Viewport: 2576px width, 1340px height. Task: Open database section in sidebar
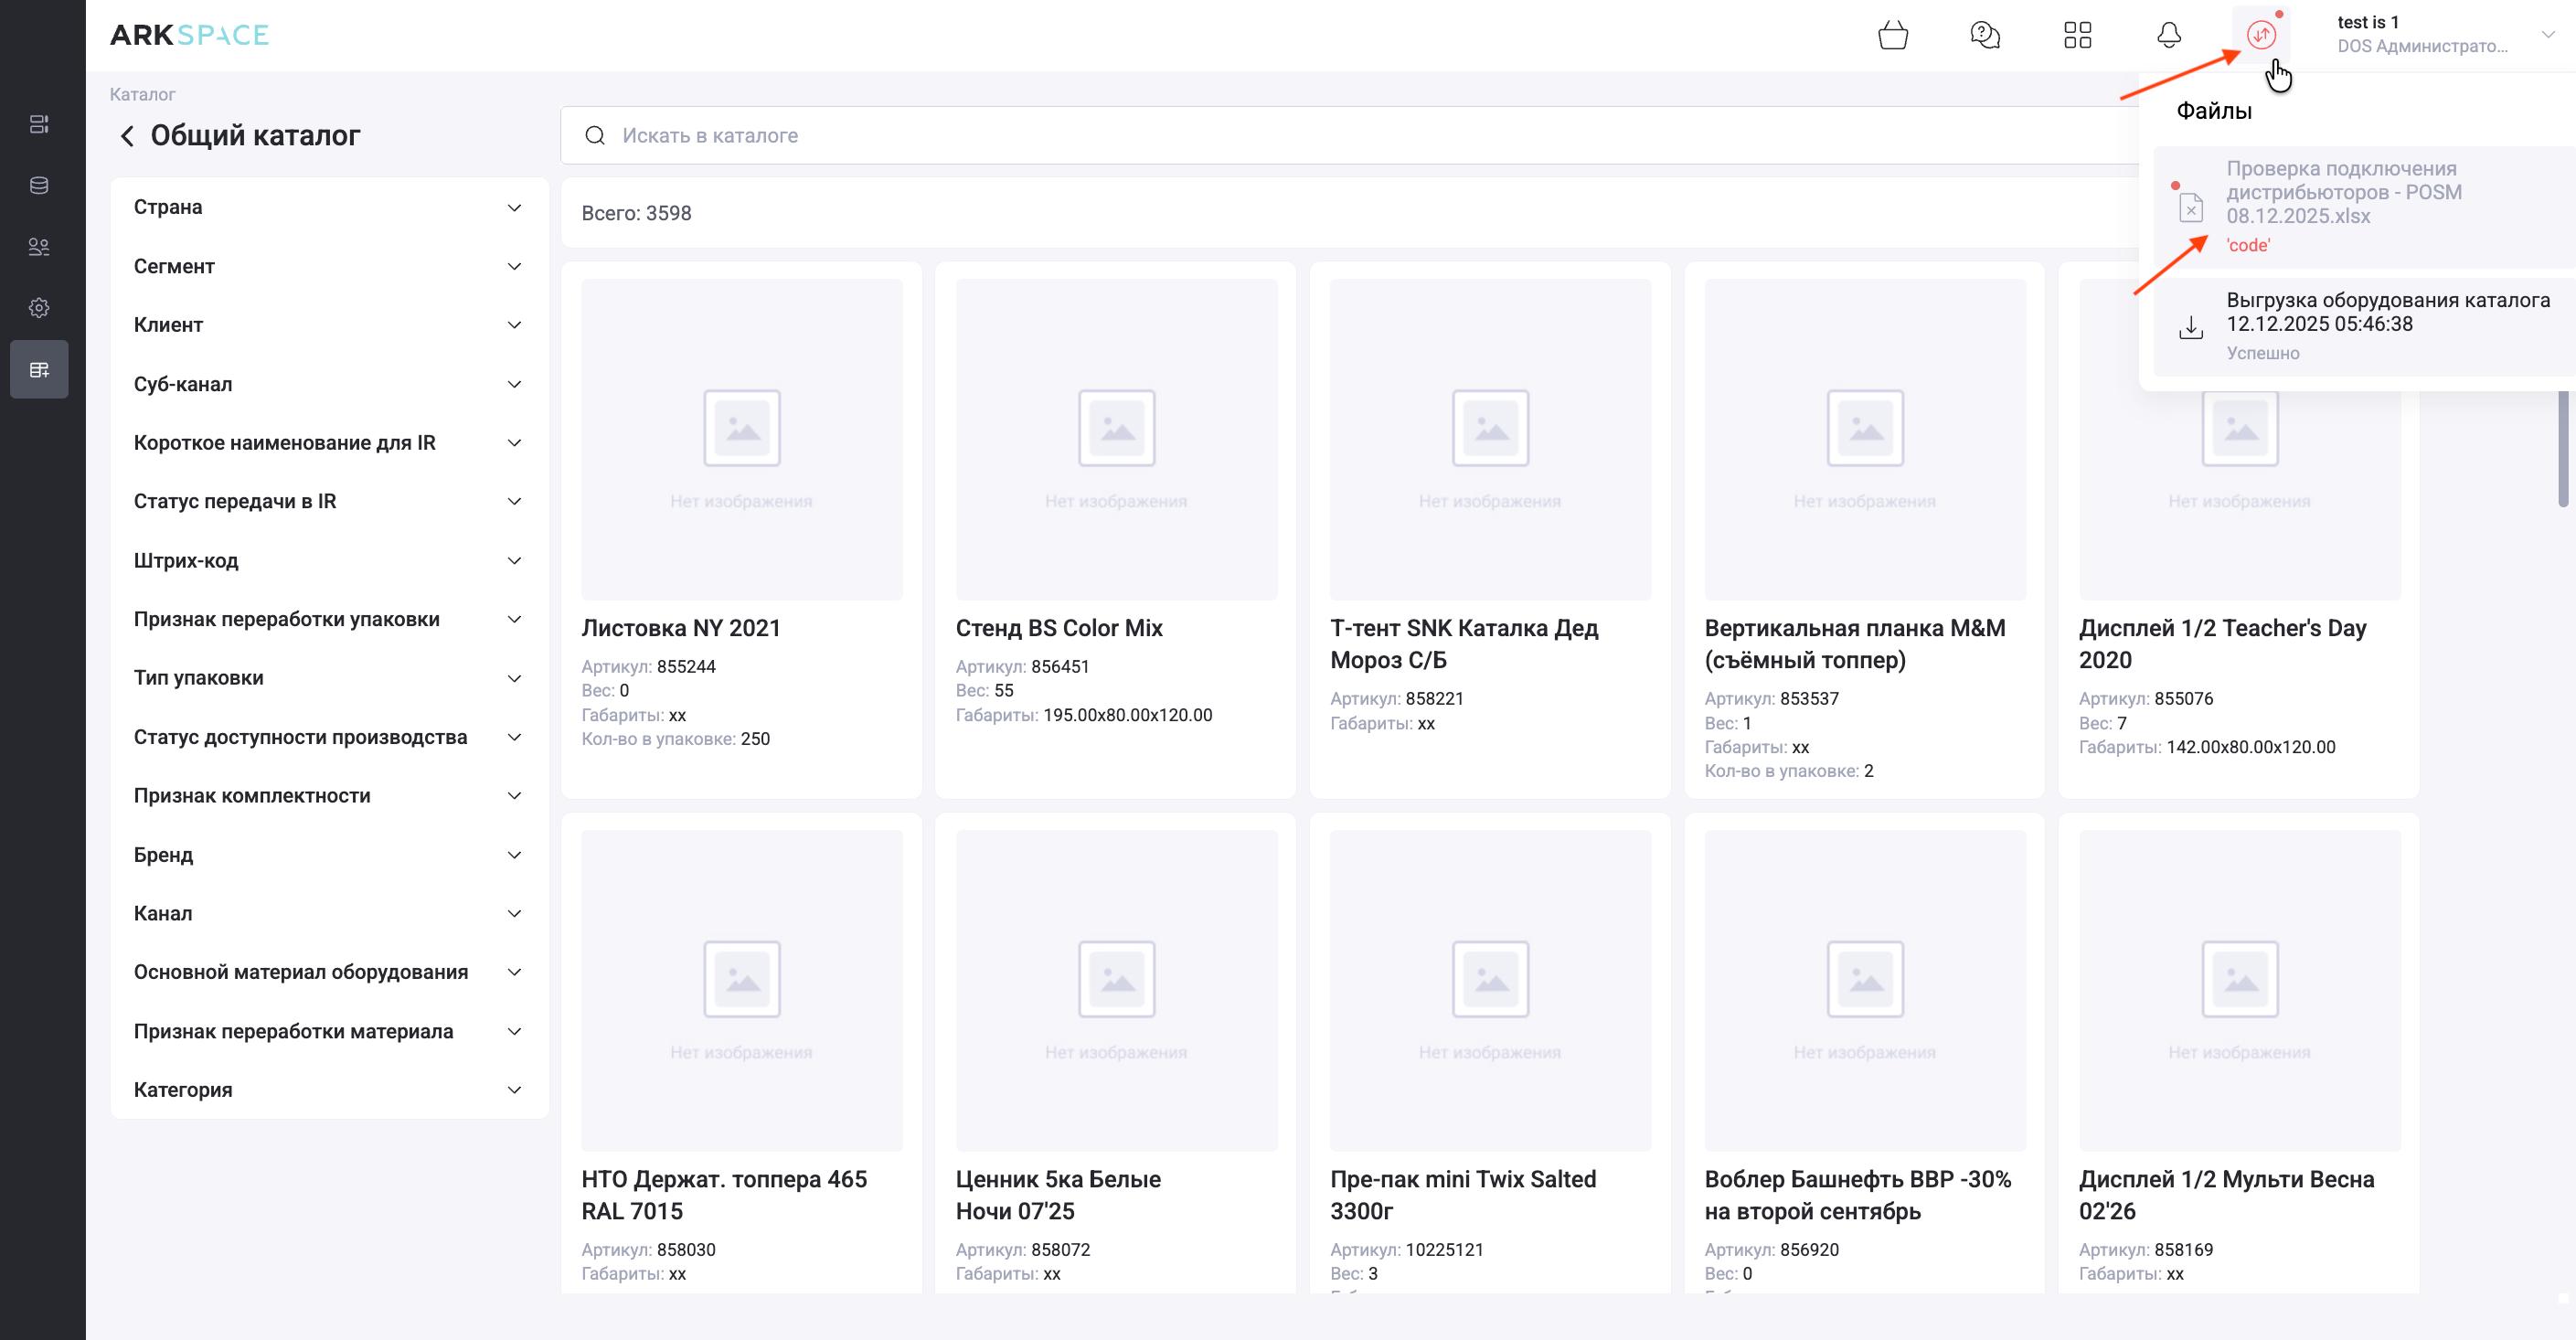[x=39, y=186]
